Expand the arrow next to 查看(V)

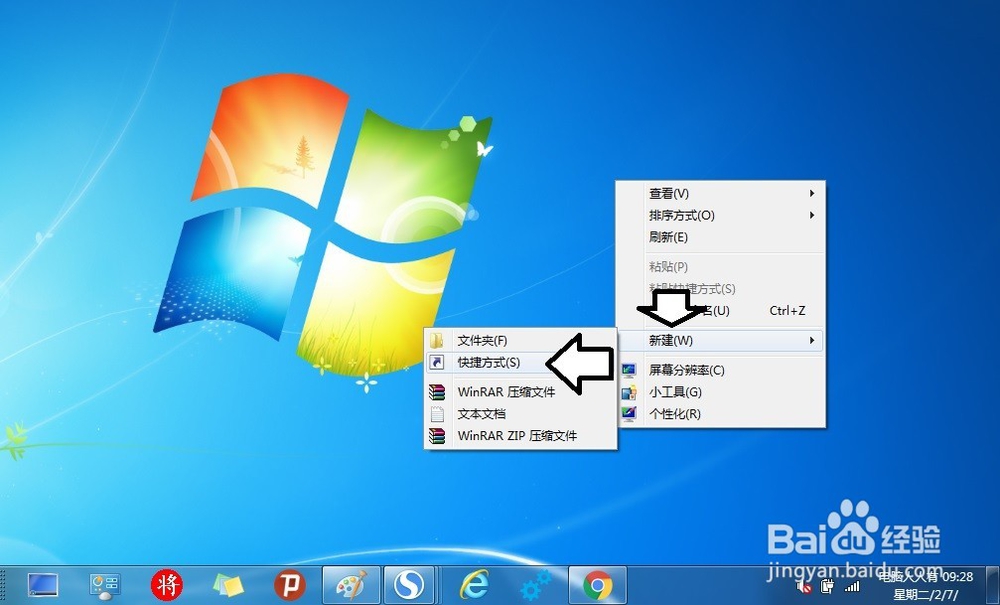(x=812, y=193)
